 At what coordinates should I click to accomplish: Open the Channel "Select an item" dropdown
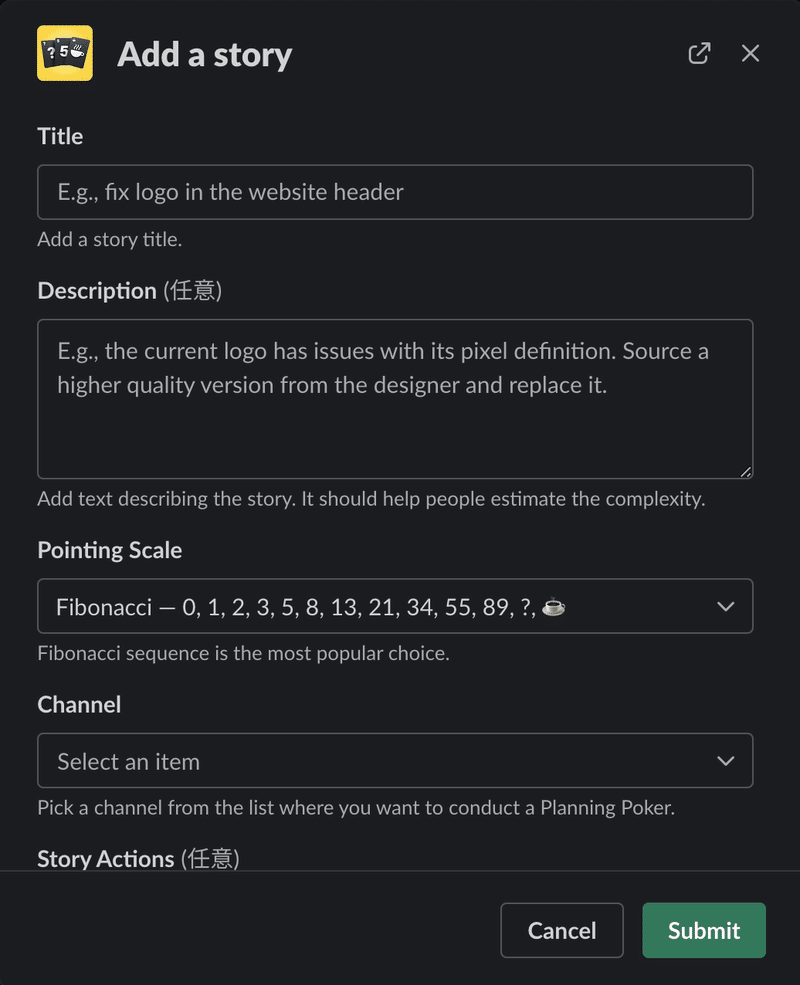pyautogui.click(x=395, y=761)
